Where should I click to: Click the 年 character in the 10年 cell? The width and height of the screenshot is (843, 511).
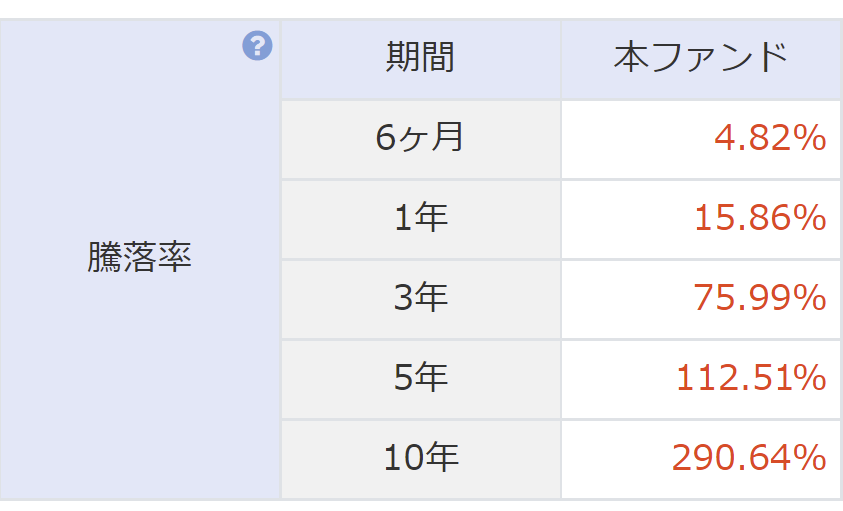pyautogui.click(x=441, y=458)
